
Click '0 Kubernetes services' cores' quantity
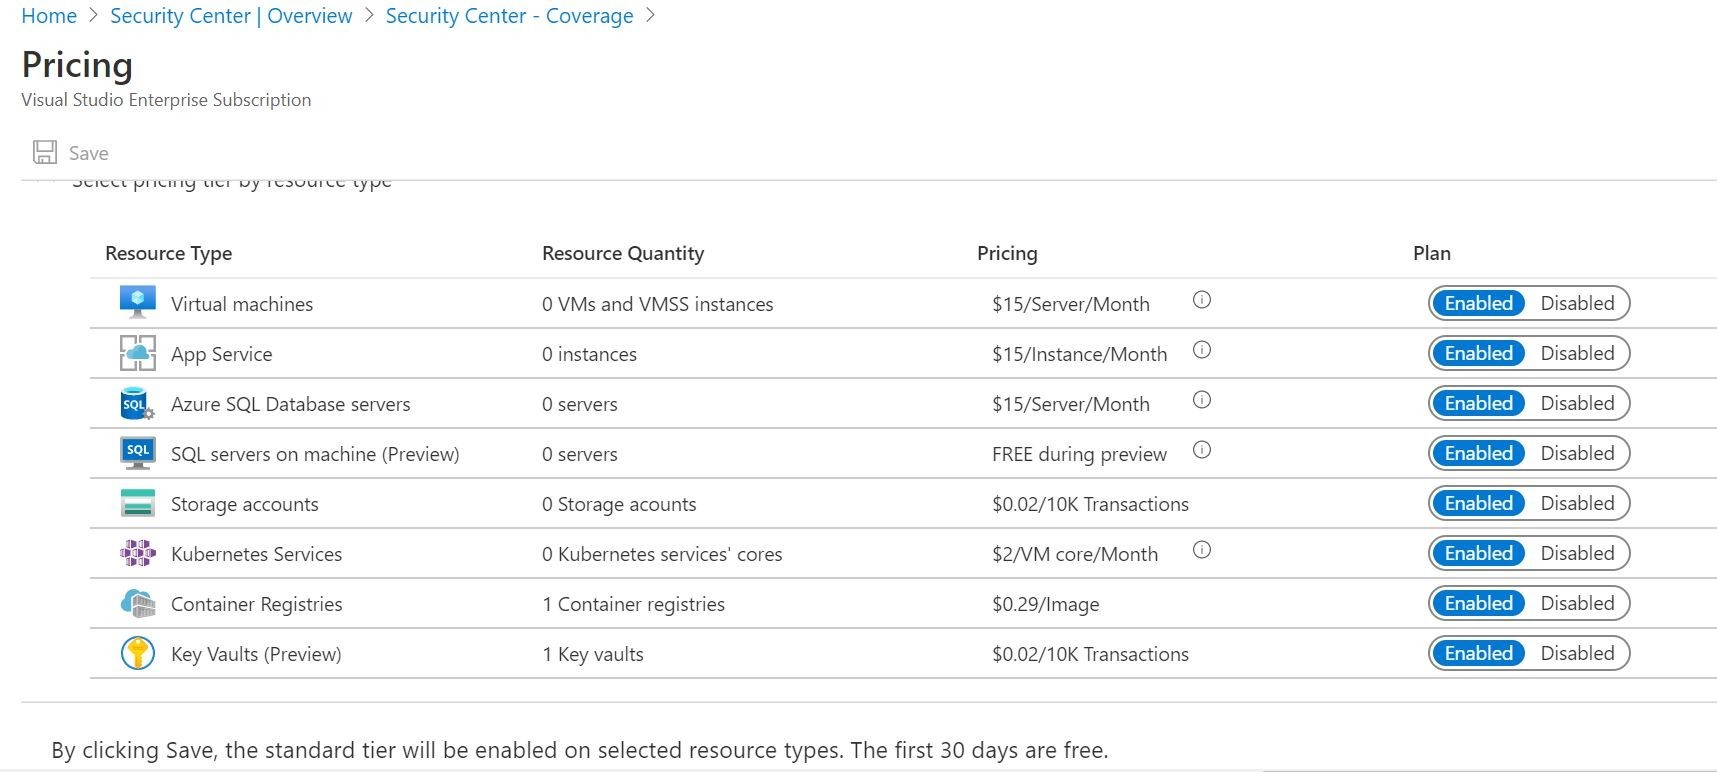pos(662,554)
